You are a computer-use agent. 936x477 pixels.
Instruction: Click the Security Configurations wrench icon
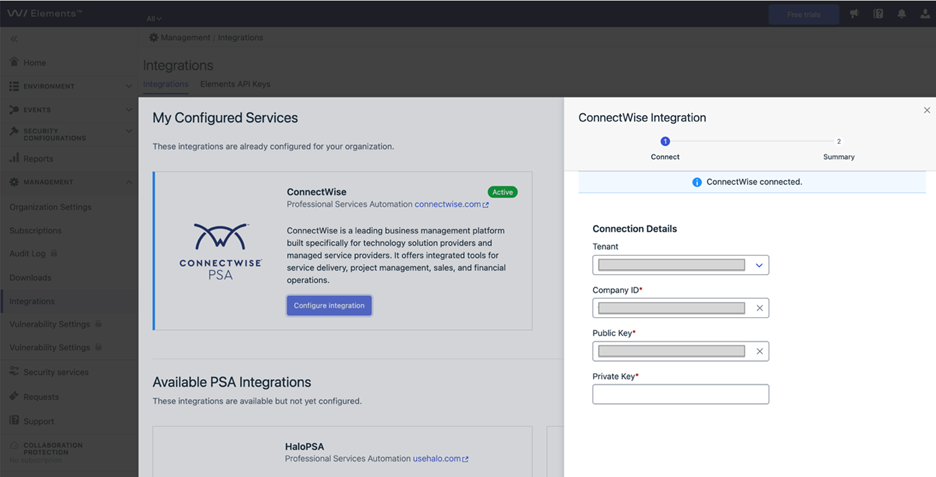pos(14,131)
